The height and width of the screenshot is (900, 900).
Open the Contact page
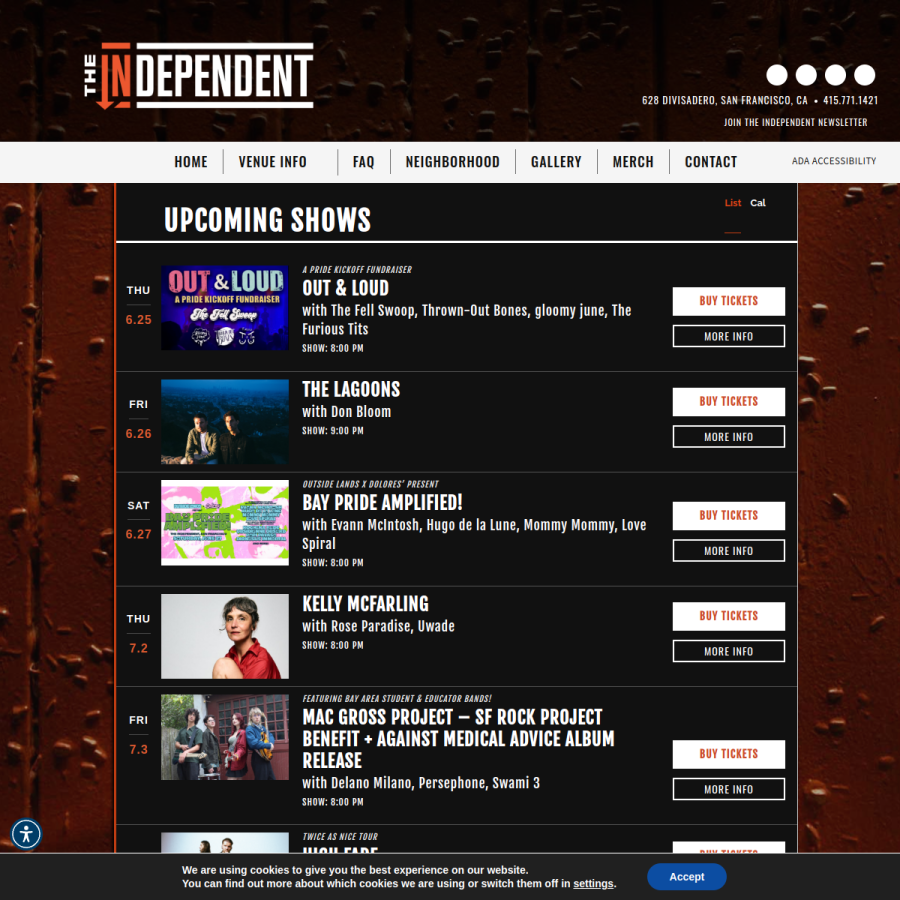click(711, 162)
